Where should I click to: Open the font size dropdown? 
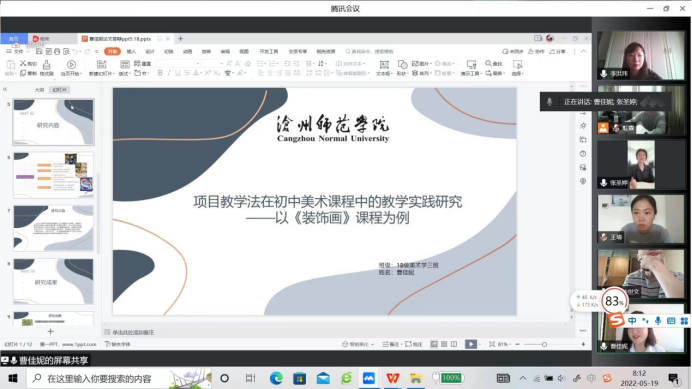pos(213,64)
